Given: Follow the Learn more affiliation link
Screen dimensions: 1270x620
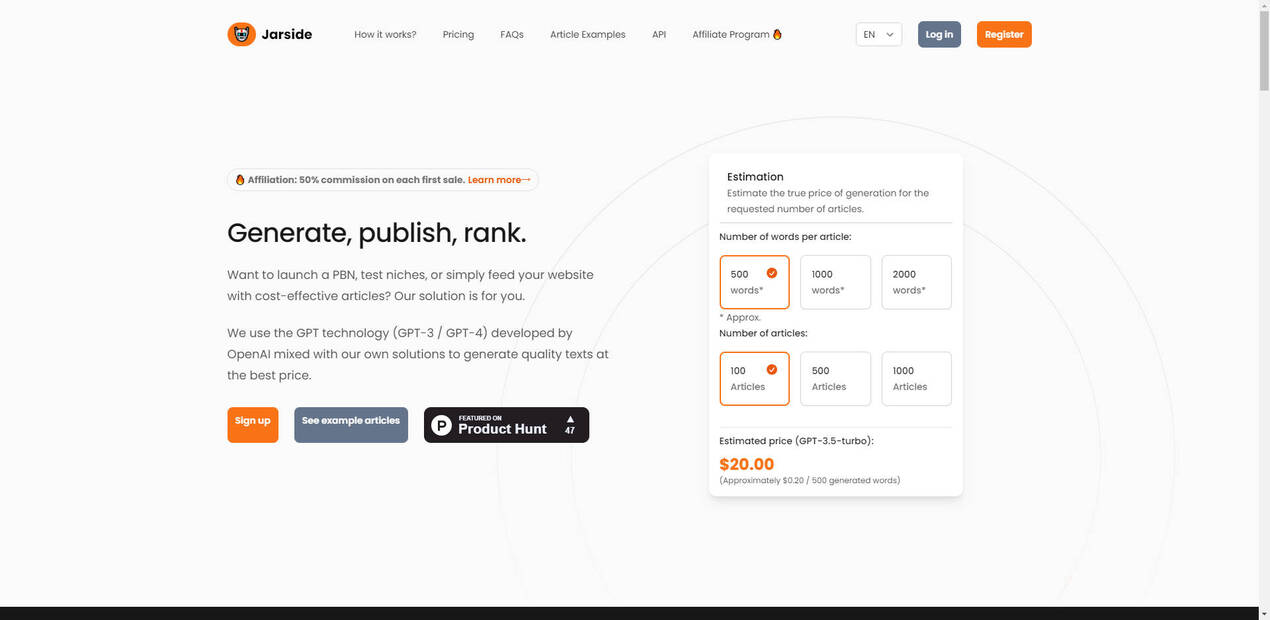Looking at the screenshot, I should [x=498, y=180].
